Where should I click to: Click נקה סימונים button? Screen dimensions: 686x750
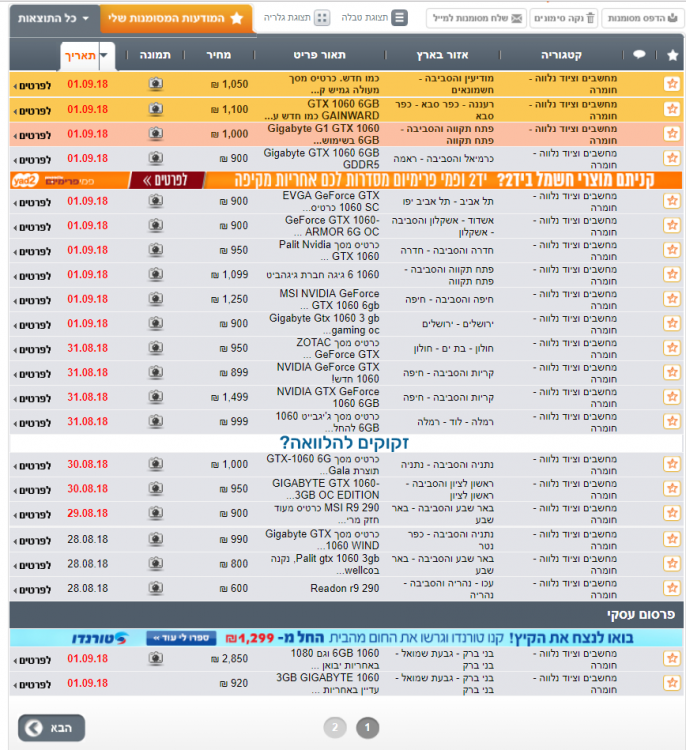[x=564, y=18]
